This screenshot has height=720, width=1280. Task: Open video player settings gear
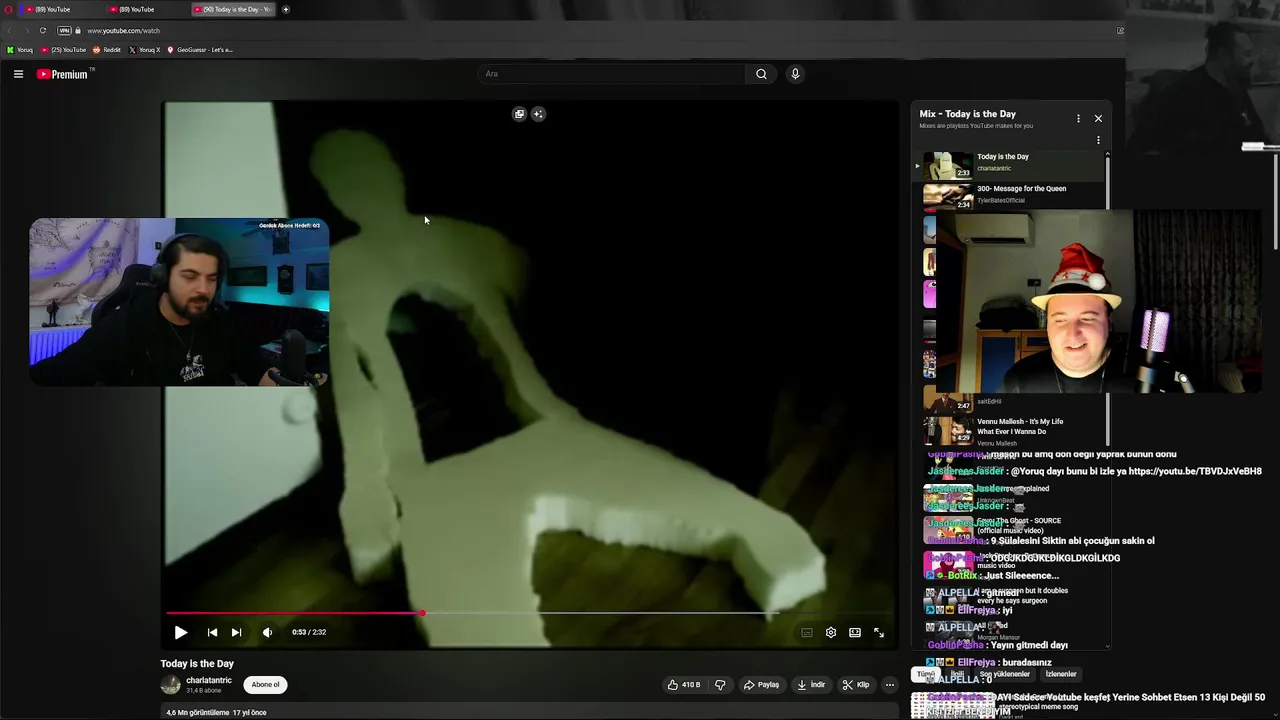pos(831,632)
